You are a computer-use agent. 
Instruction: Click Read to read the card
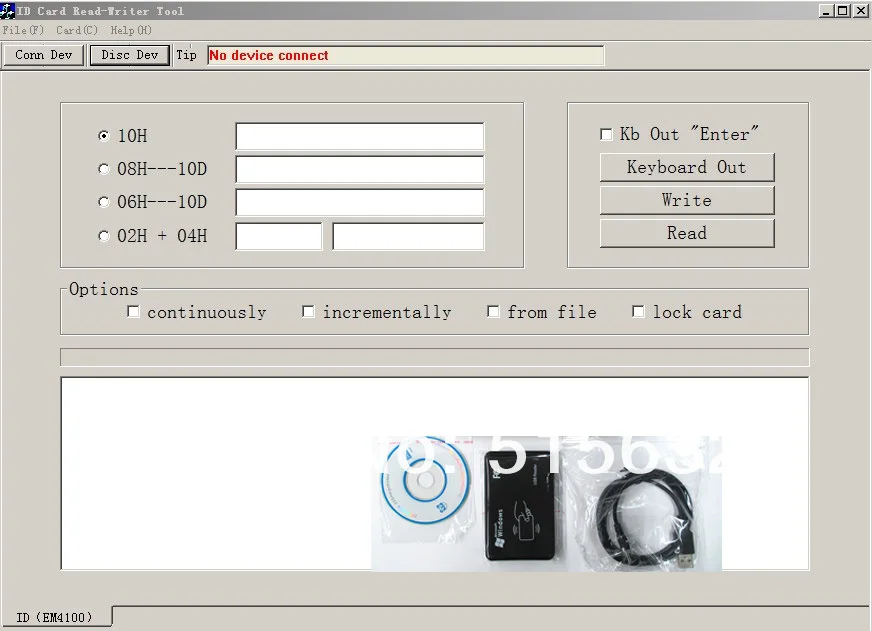pos(686,233)
